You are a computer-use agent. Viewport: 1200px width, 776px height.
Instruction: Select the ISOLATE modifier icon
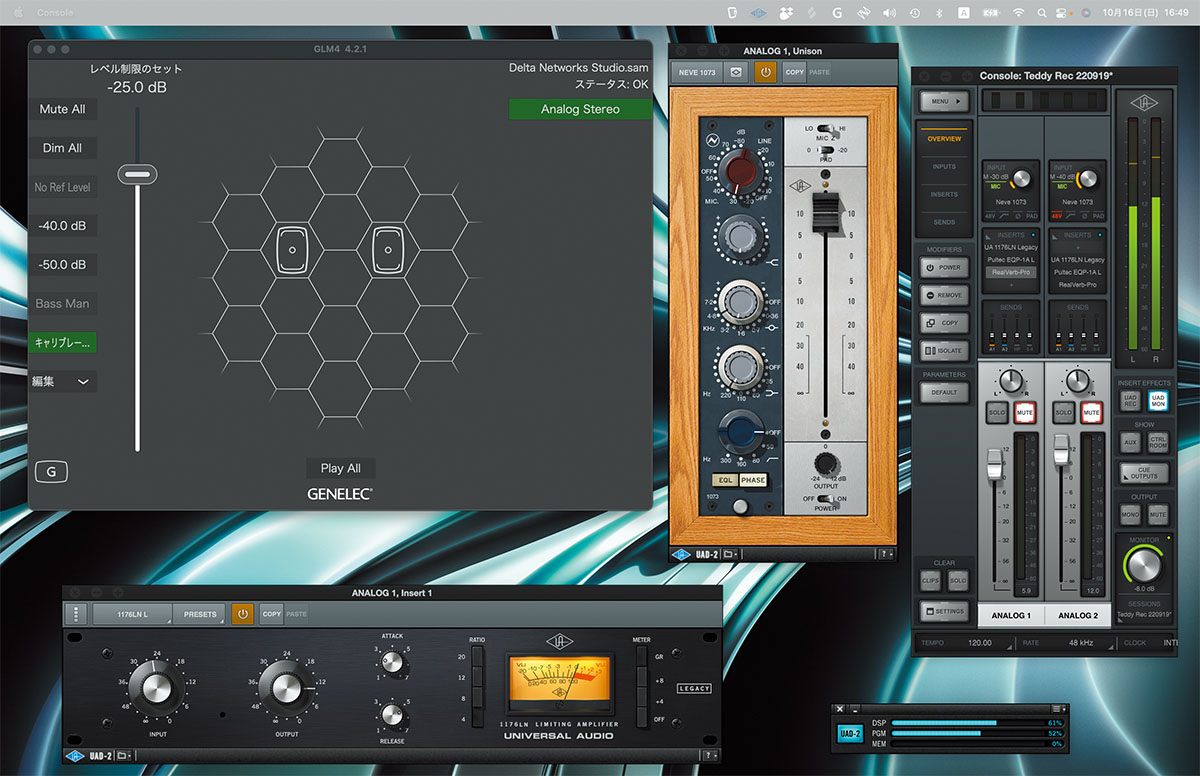(945, 351)
